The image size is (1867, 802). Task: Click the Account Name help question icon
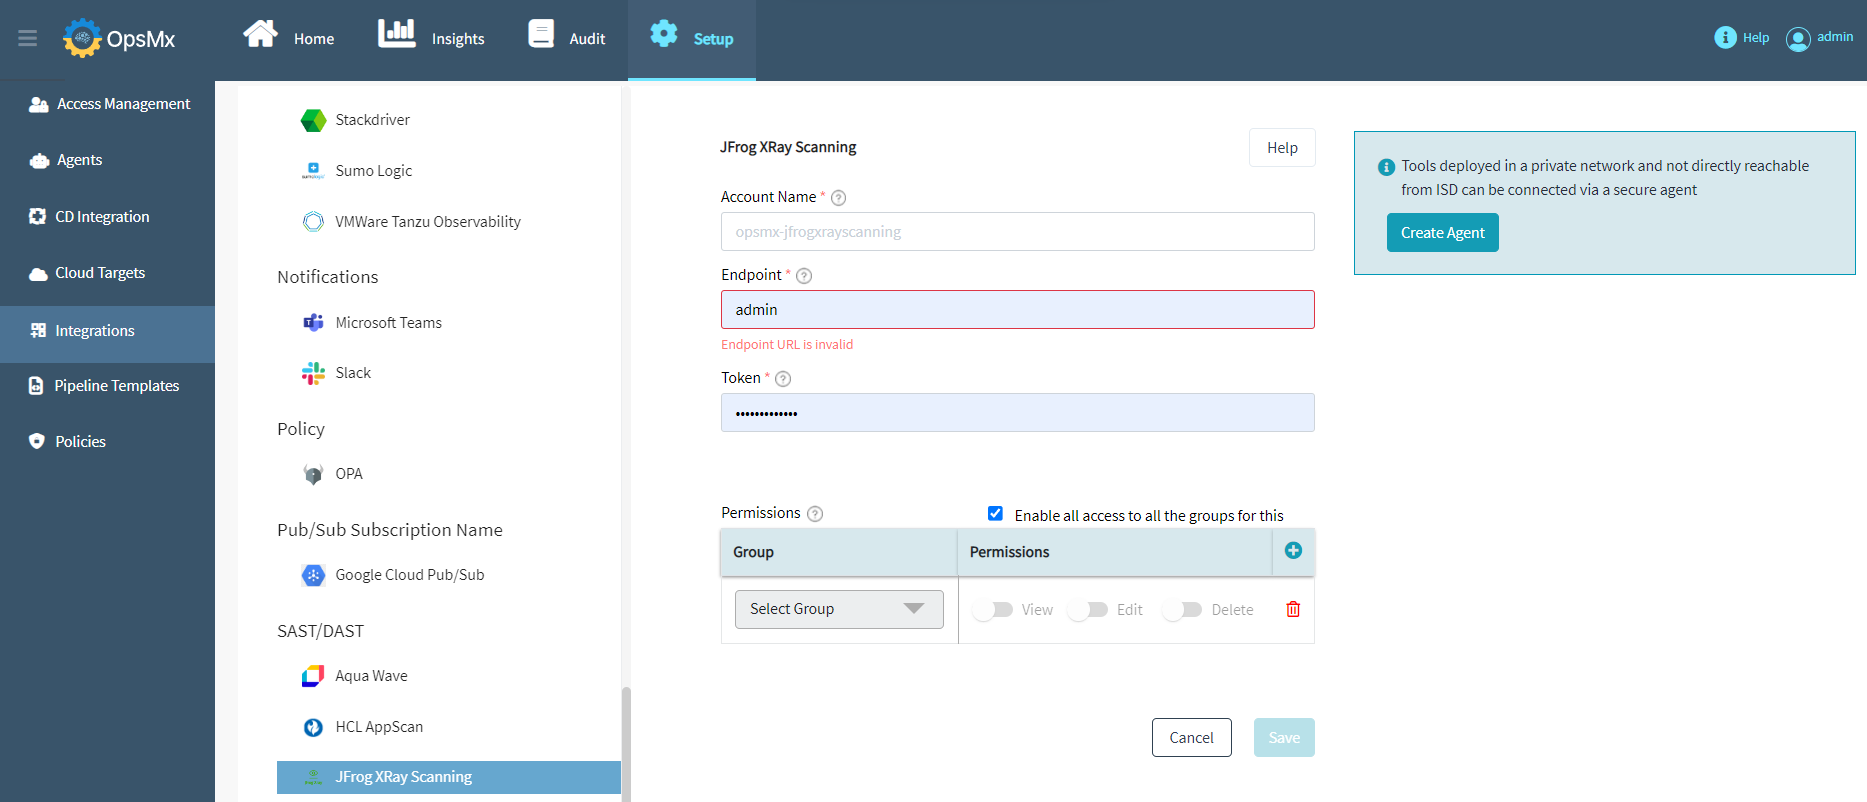point(839,198)
